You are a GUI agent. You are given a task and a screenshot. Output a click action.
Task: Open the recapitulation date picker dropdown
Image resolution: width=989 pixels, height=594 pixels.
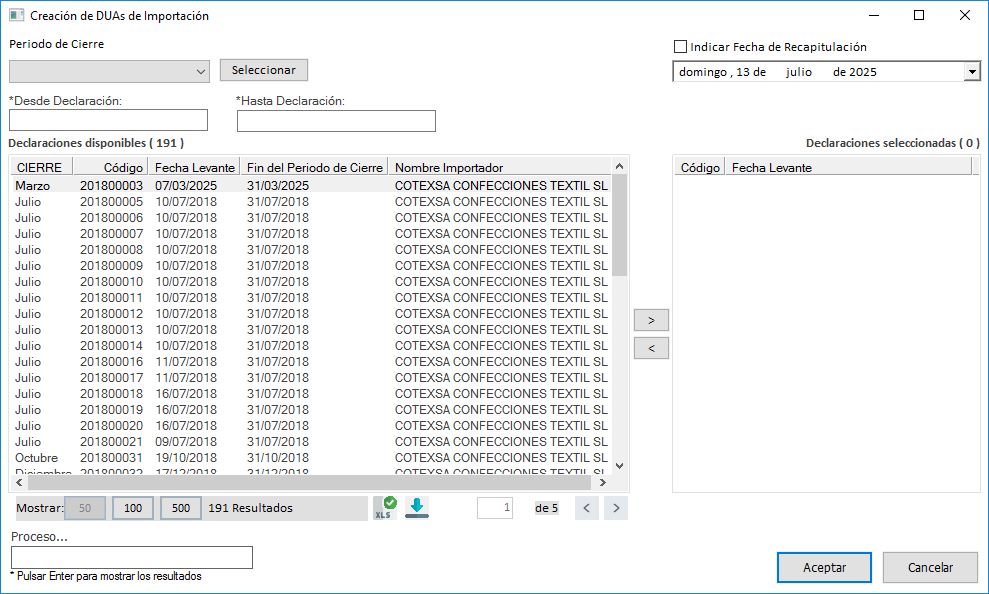[971, 72]
